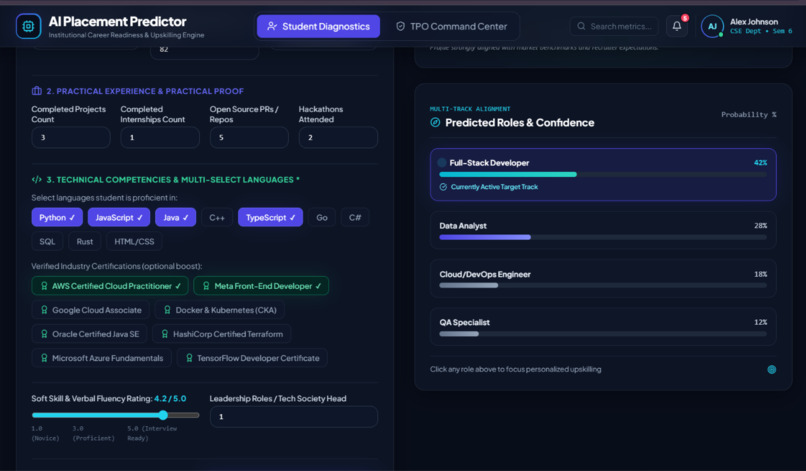Add Google Cloud Associate certification
This screenshot has width=806, height=471.
(90, 310)
